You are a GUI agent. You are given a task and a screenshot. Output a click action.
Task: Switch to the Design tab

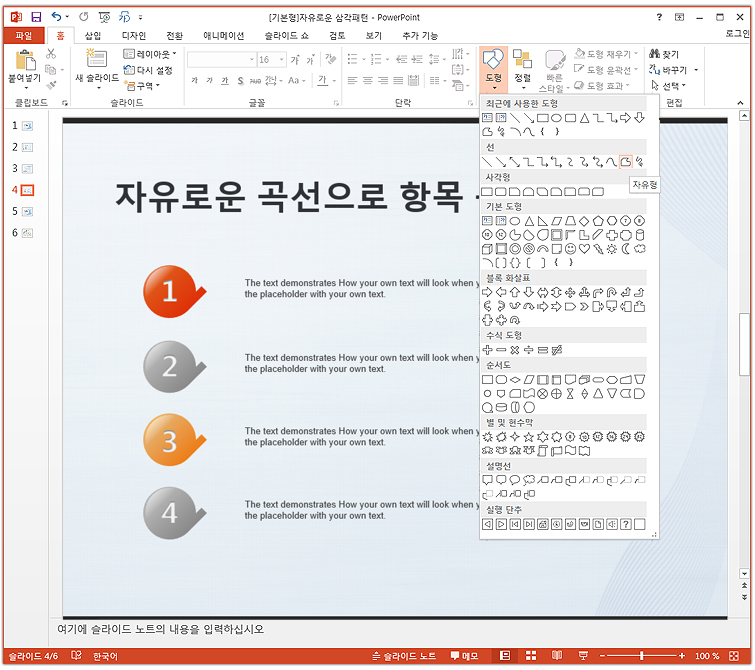coord(133,36)
